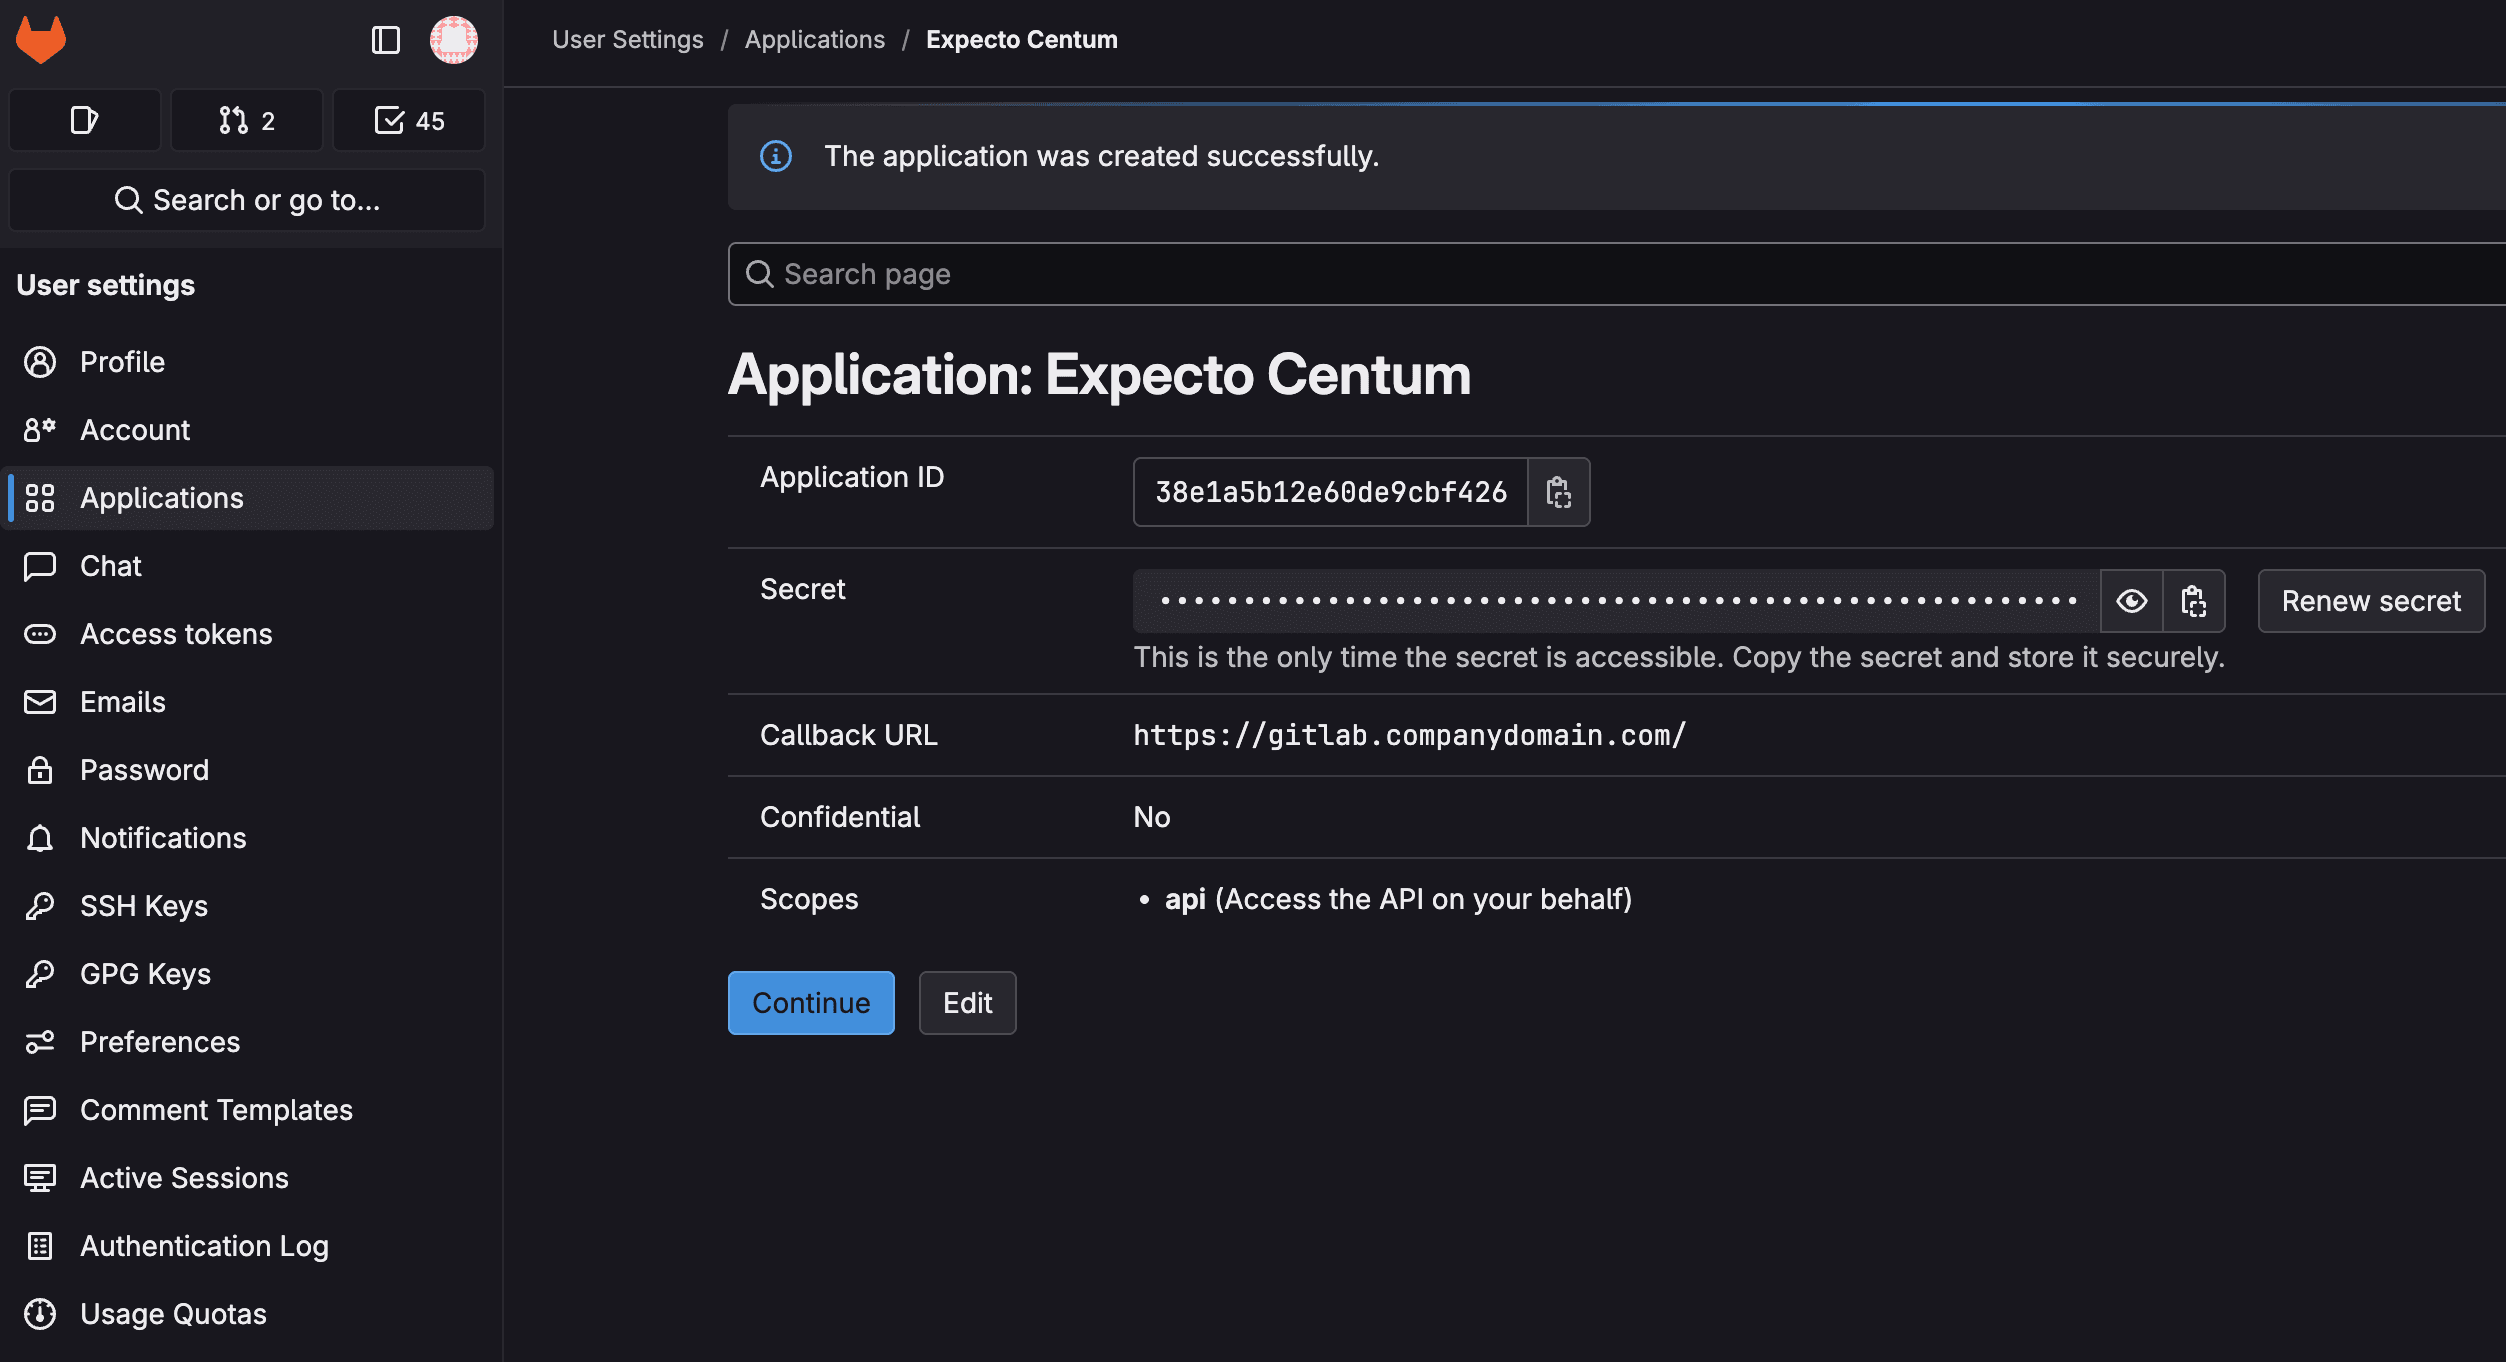Click the Preferences sliders icon

click(40, 1042)
